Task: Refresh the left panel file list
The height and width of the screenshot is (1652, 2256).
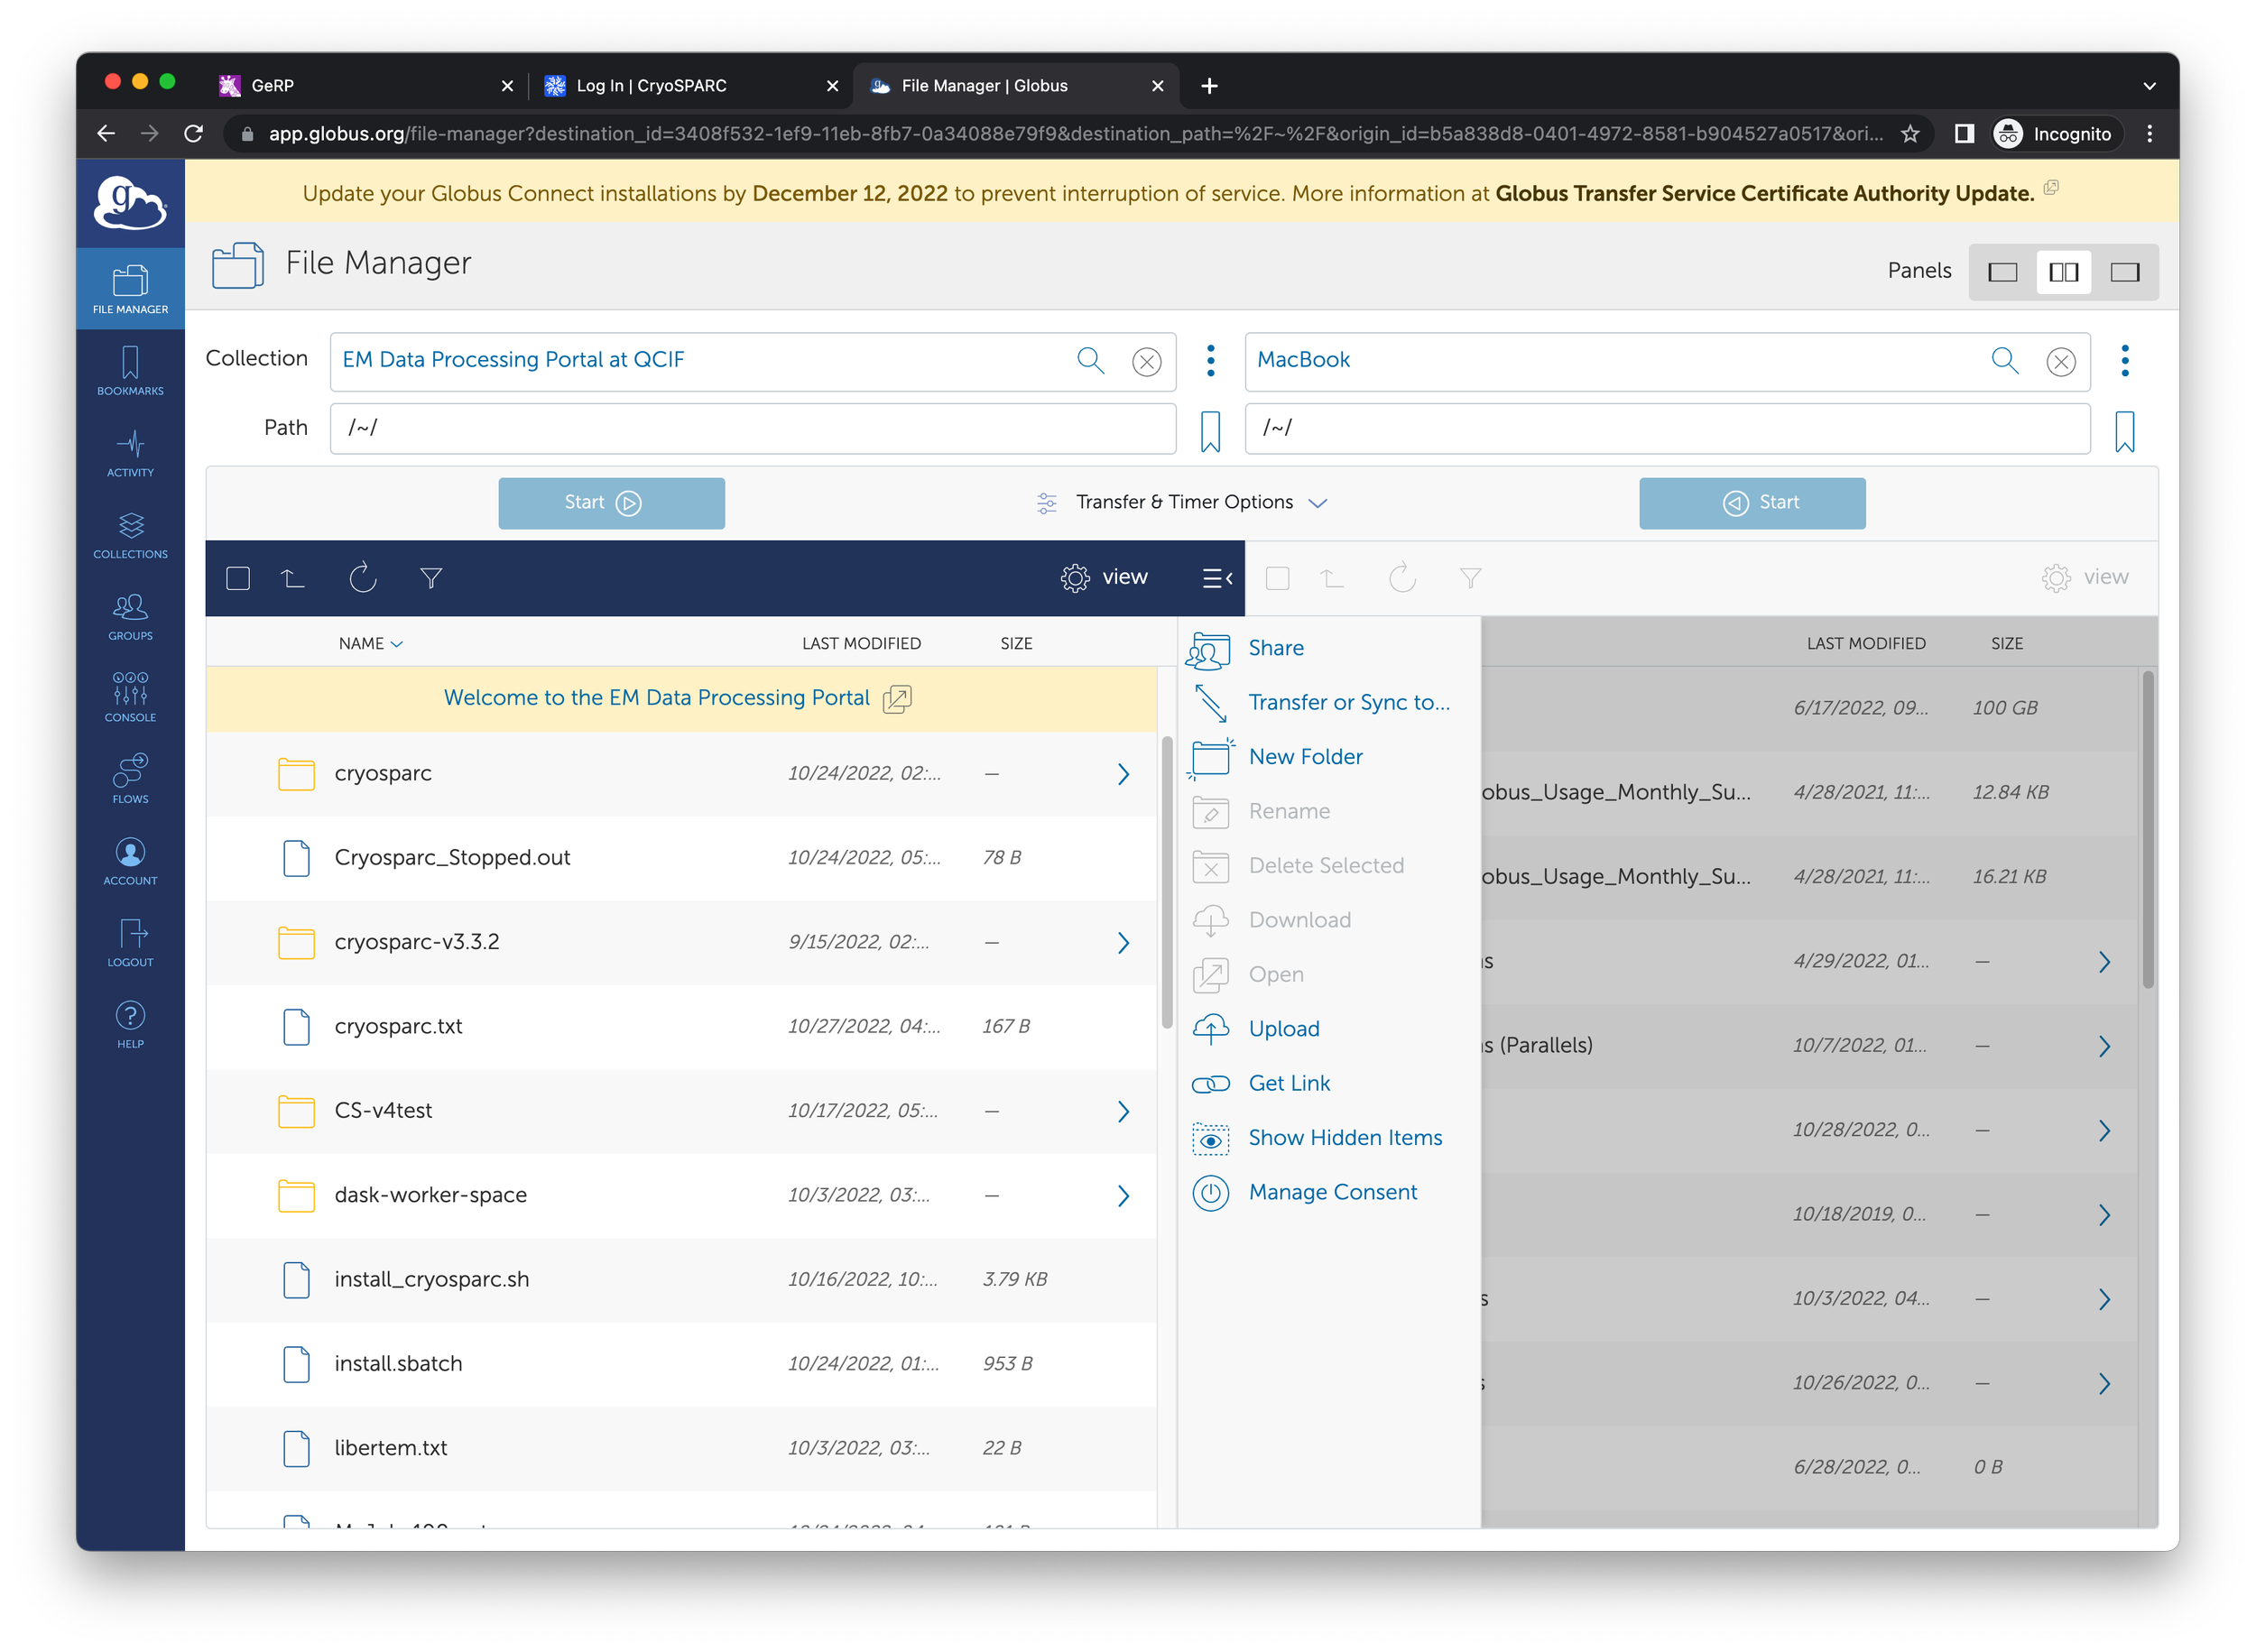Action: (362, 577)
